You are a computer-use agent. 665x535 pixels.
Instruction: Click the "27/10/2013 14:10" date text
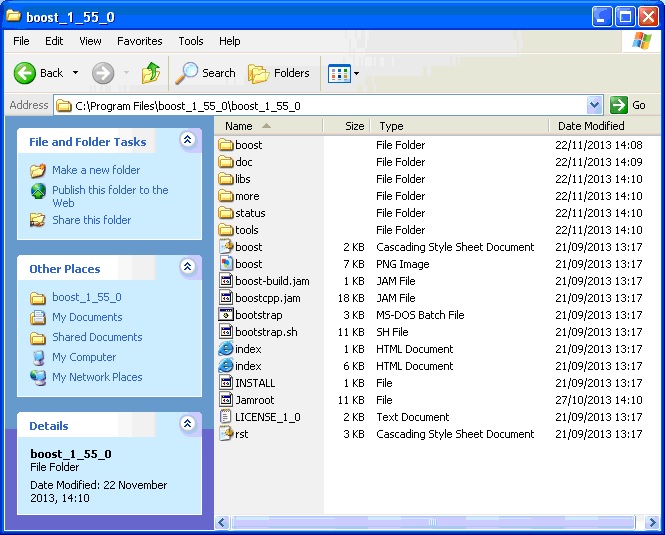(598, 400)
